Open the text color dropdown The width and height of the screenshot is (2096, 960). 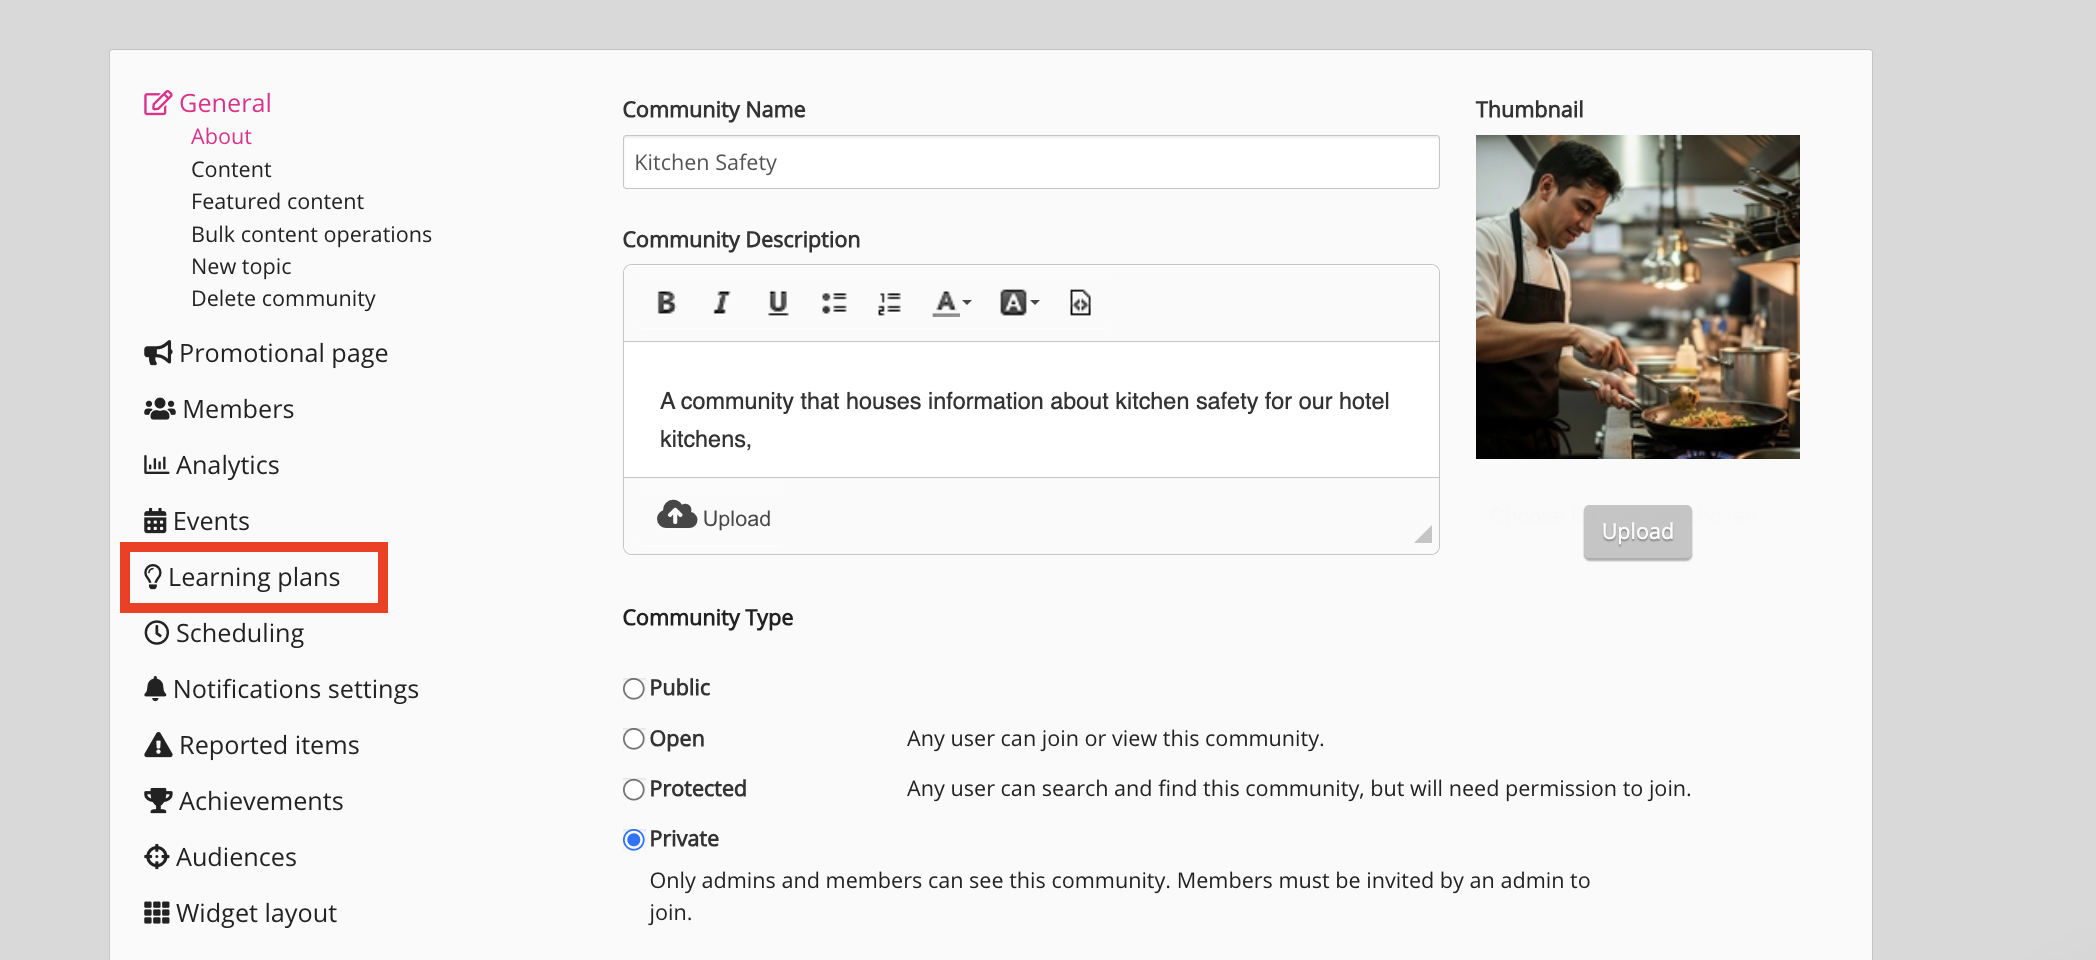coord(952,303)
